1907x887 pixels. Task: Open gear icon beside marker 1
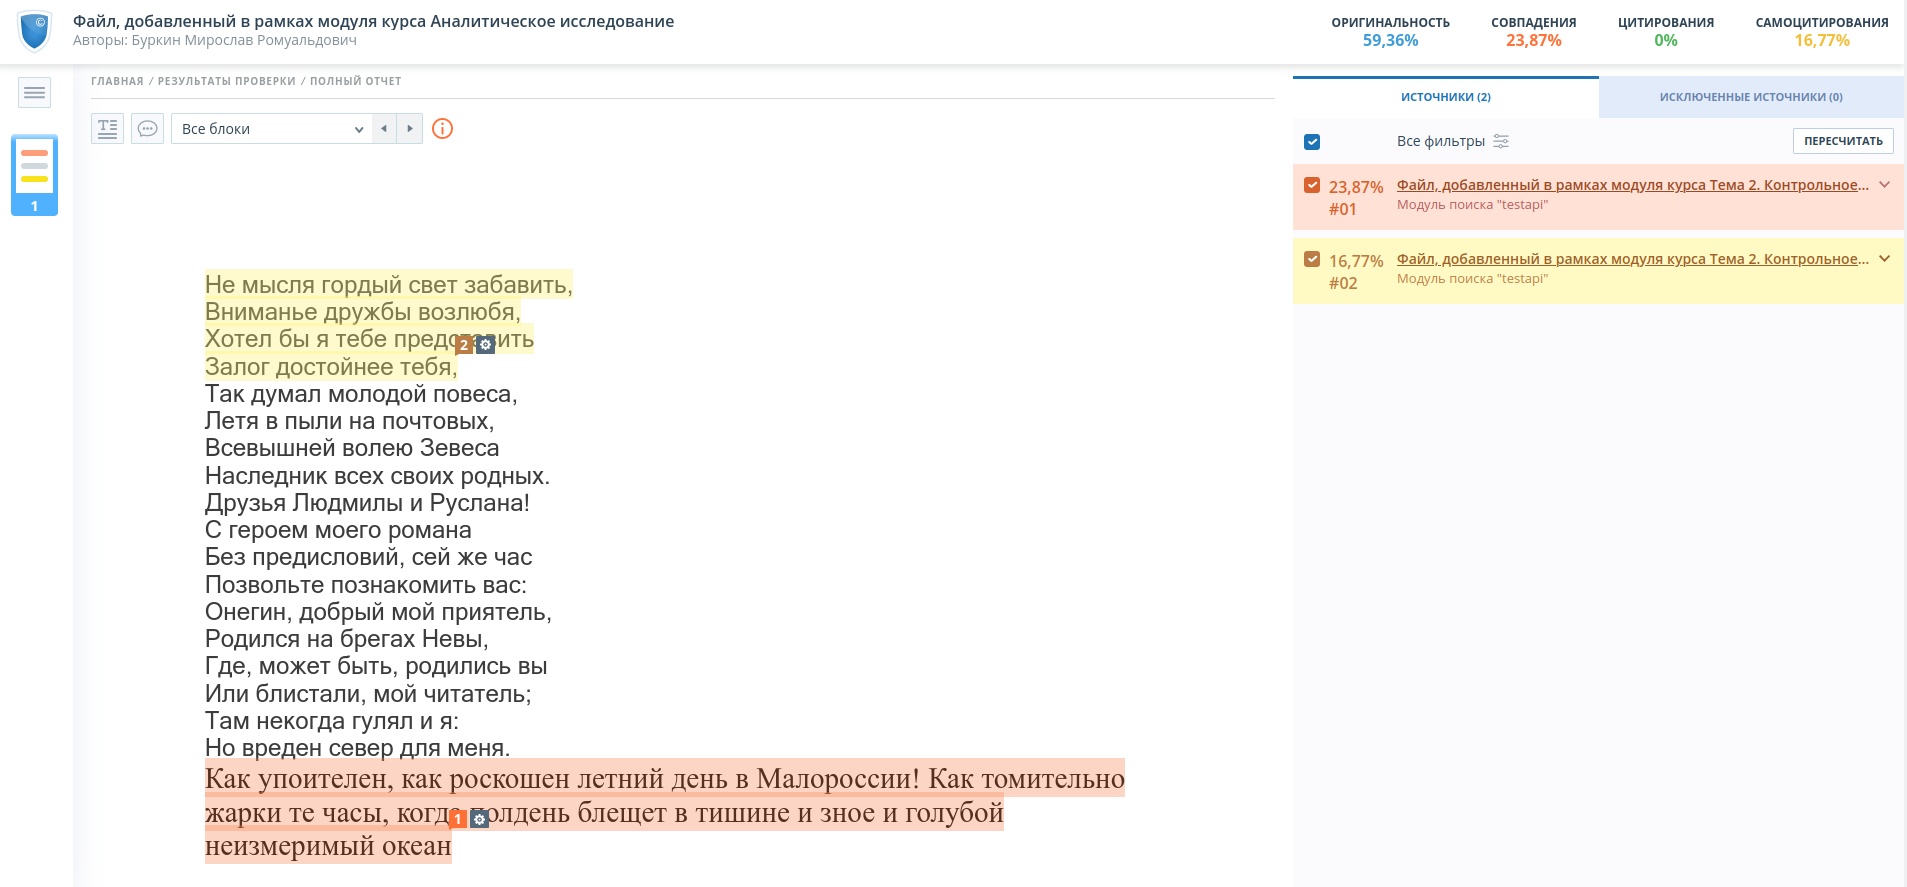pyautogui.click(x=480, y=819)
